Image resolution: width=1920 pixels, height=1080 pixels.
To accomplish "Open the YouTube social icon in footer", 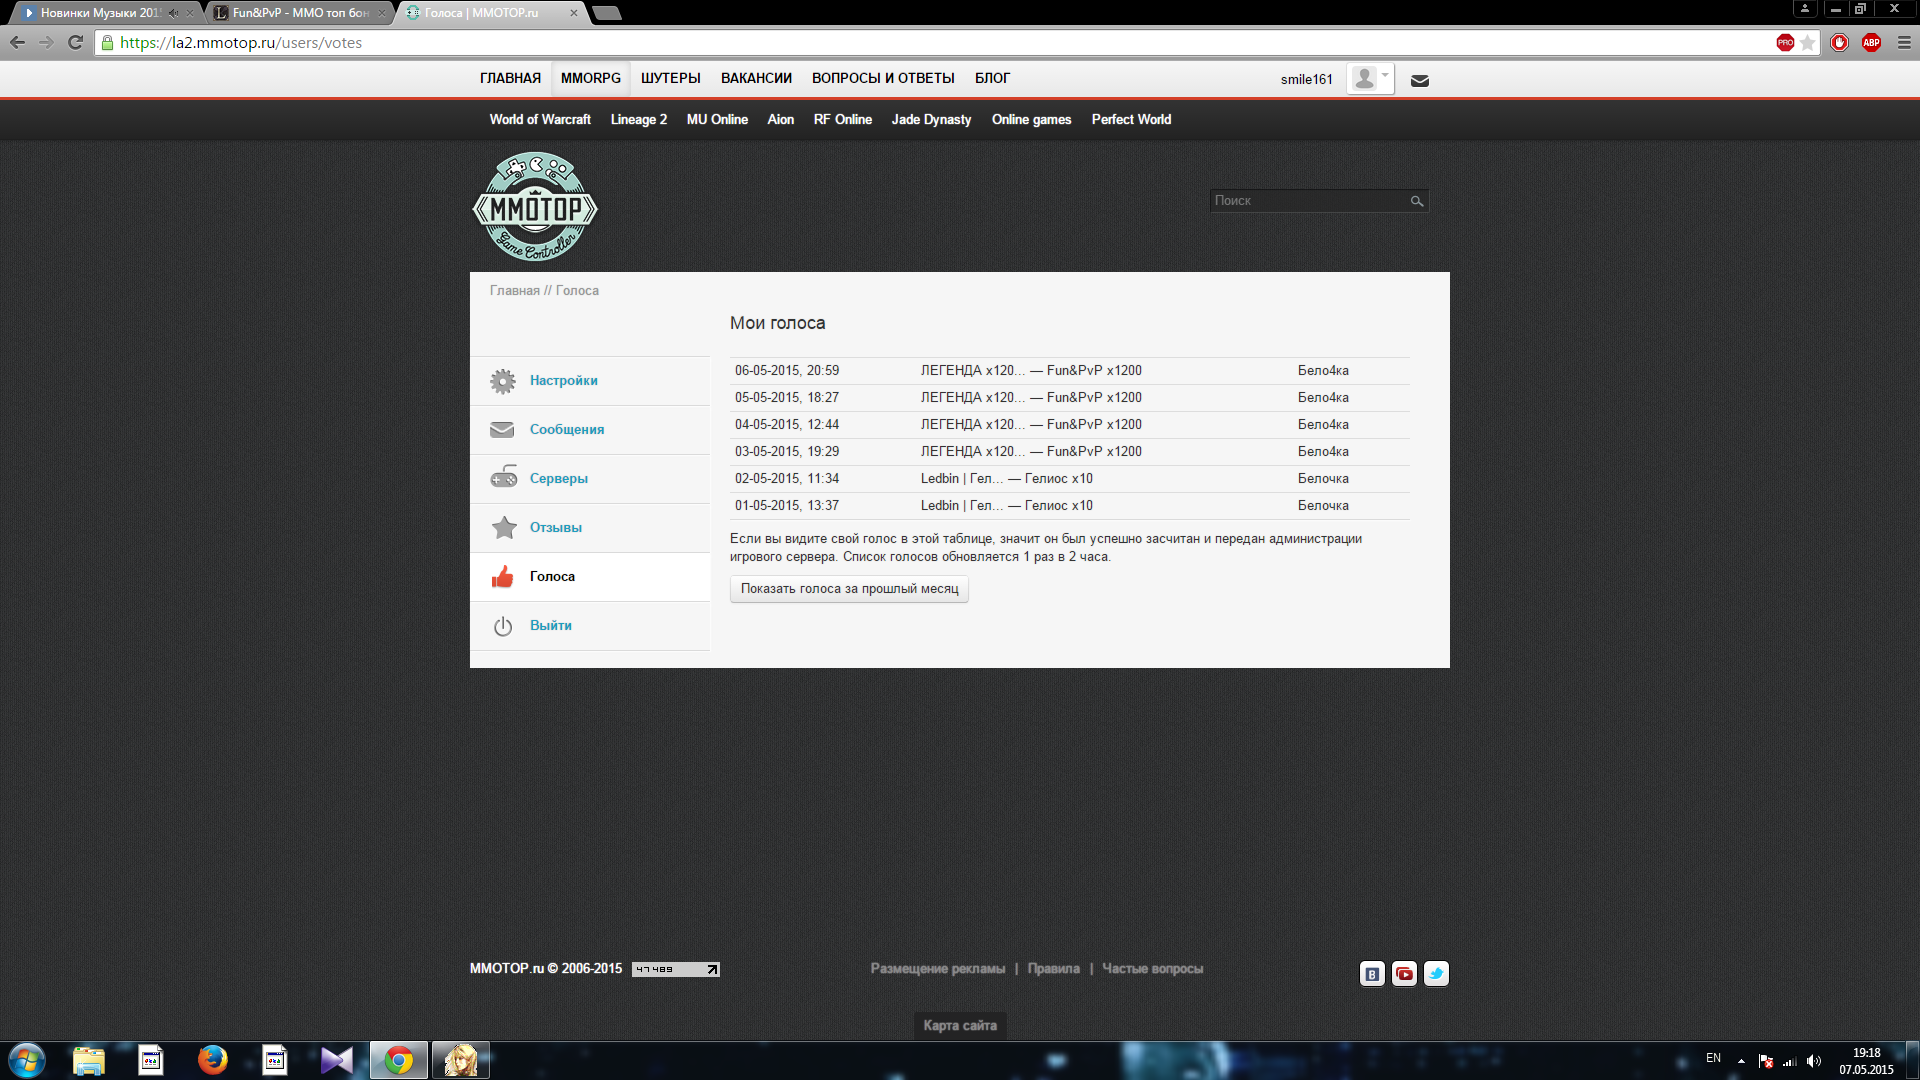I will coord(1404,974).
